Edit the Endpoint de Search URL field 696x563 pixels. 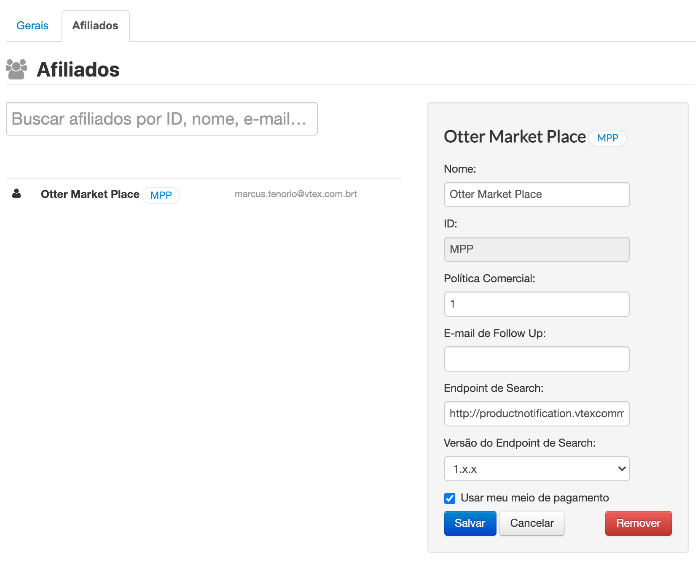537,414
